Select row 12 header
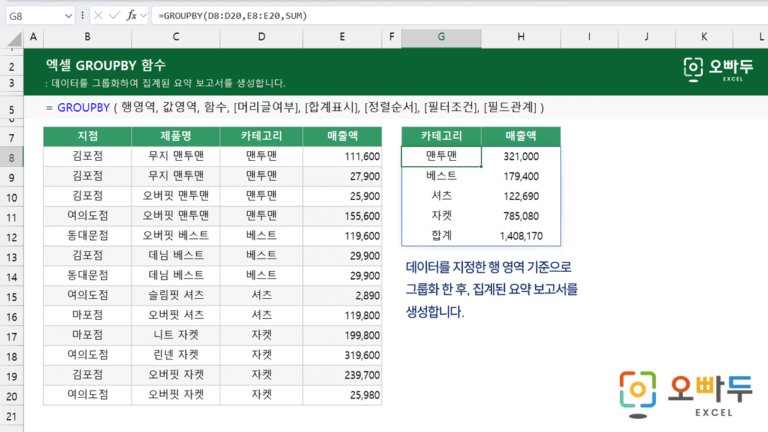The width and height of the screenshot is (768, 432). (x=11, y=238)
